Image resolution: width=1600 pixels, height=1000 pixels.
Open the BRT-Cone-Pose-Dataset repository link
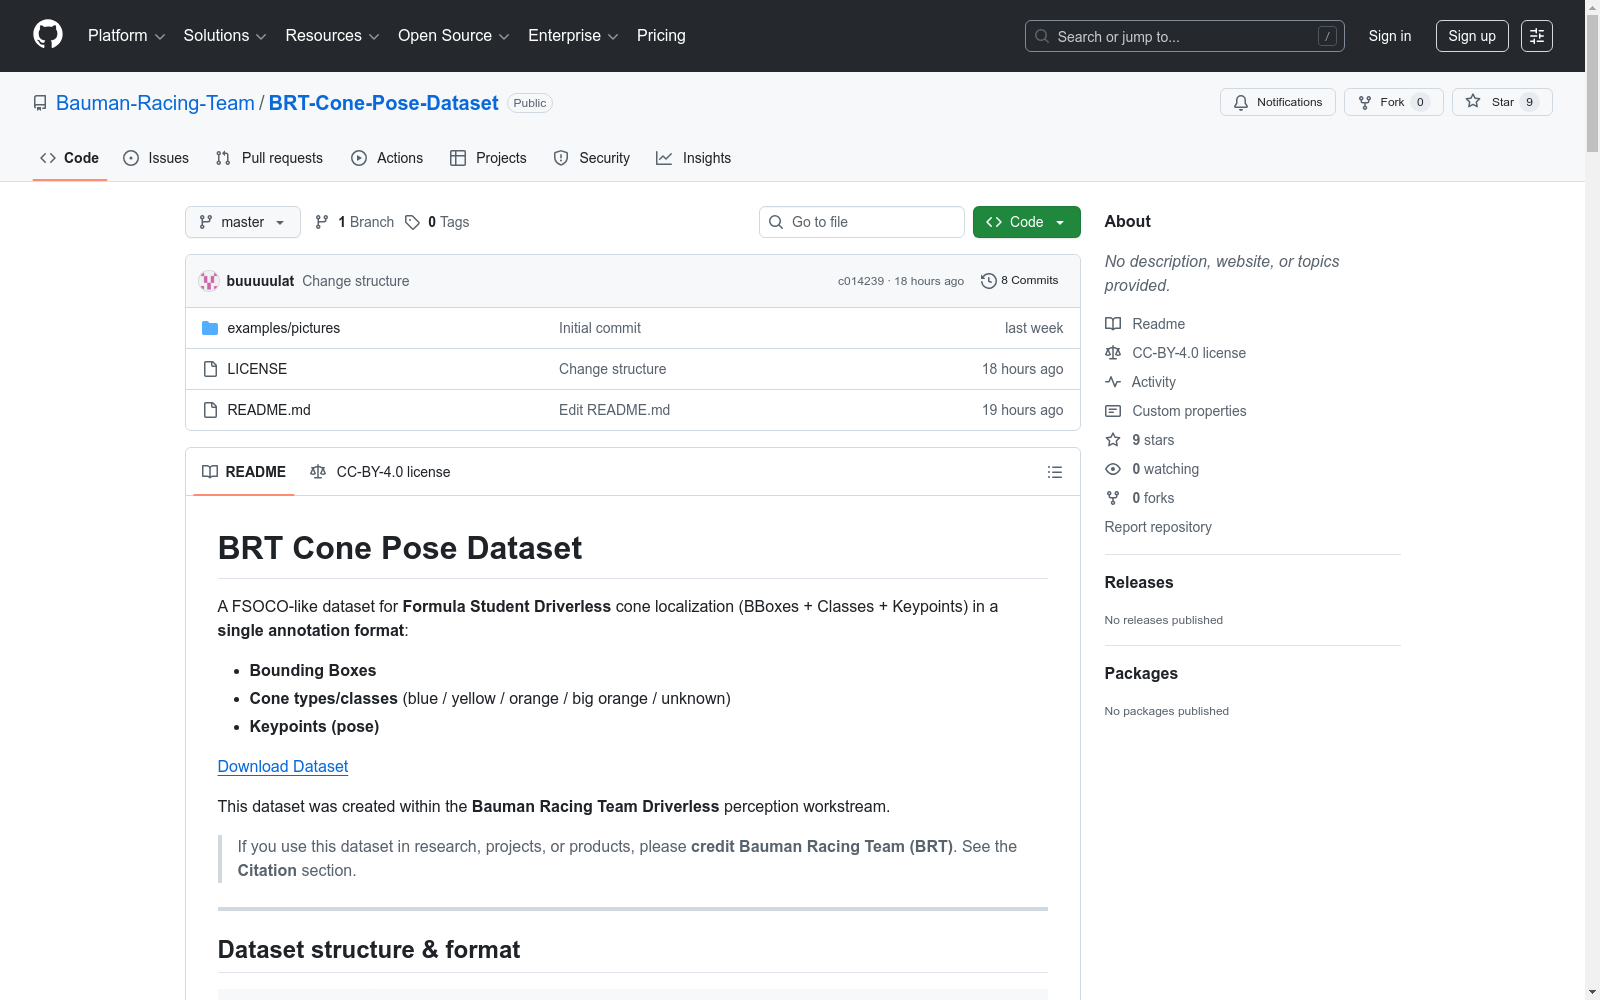pyautogui.click(x=383, y=103)
